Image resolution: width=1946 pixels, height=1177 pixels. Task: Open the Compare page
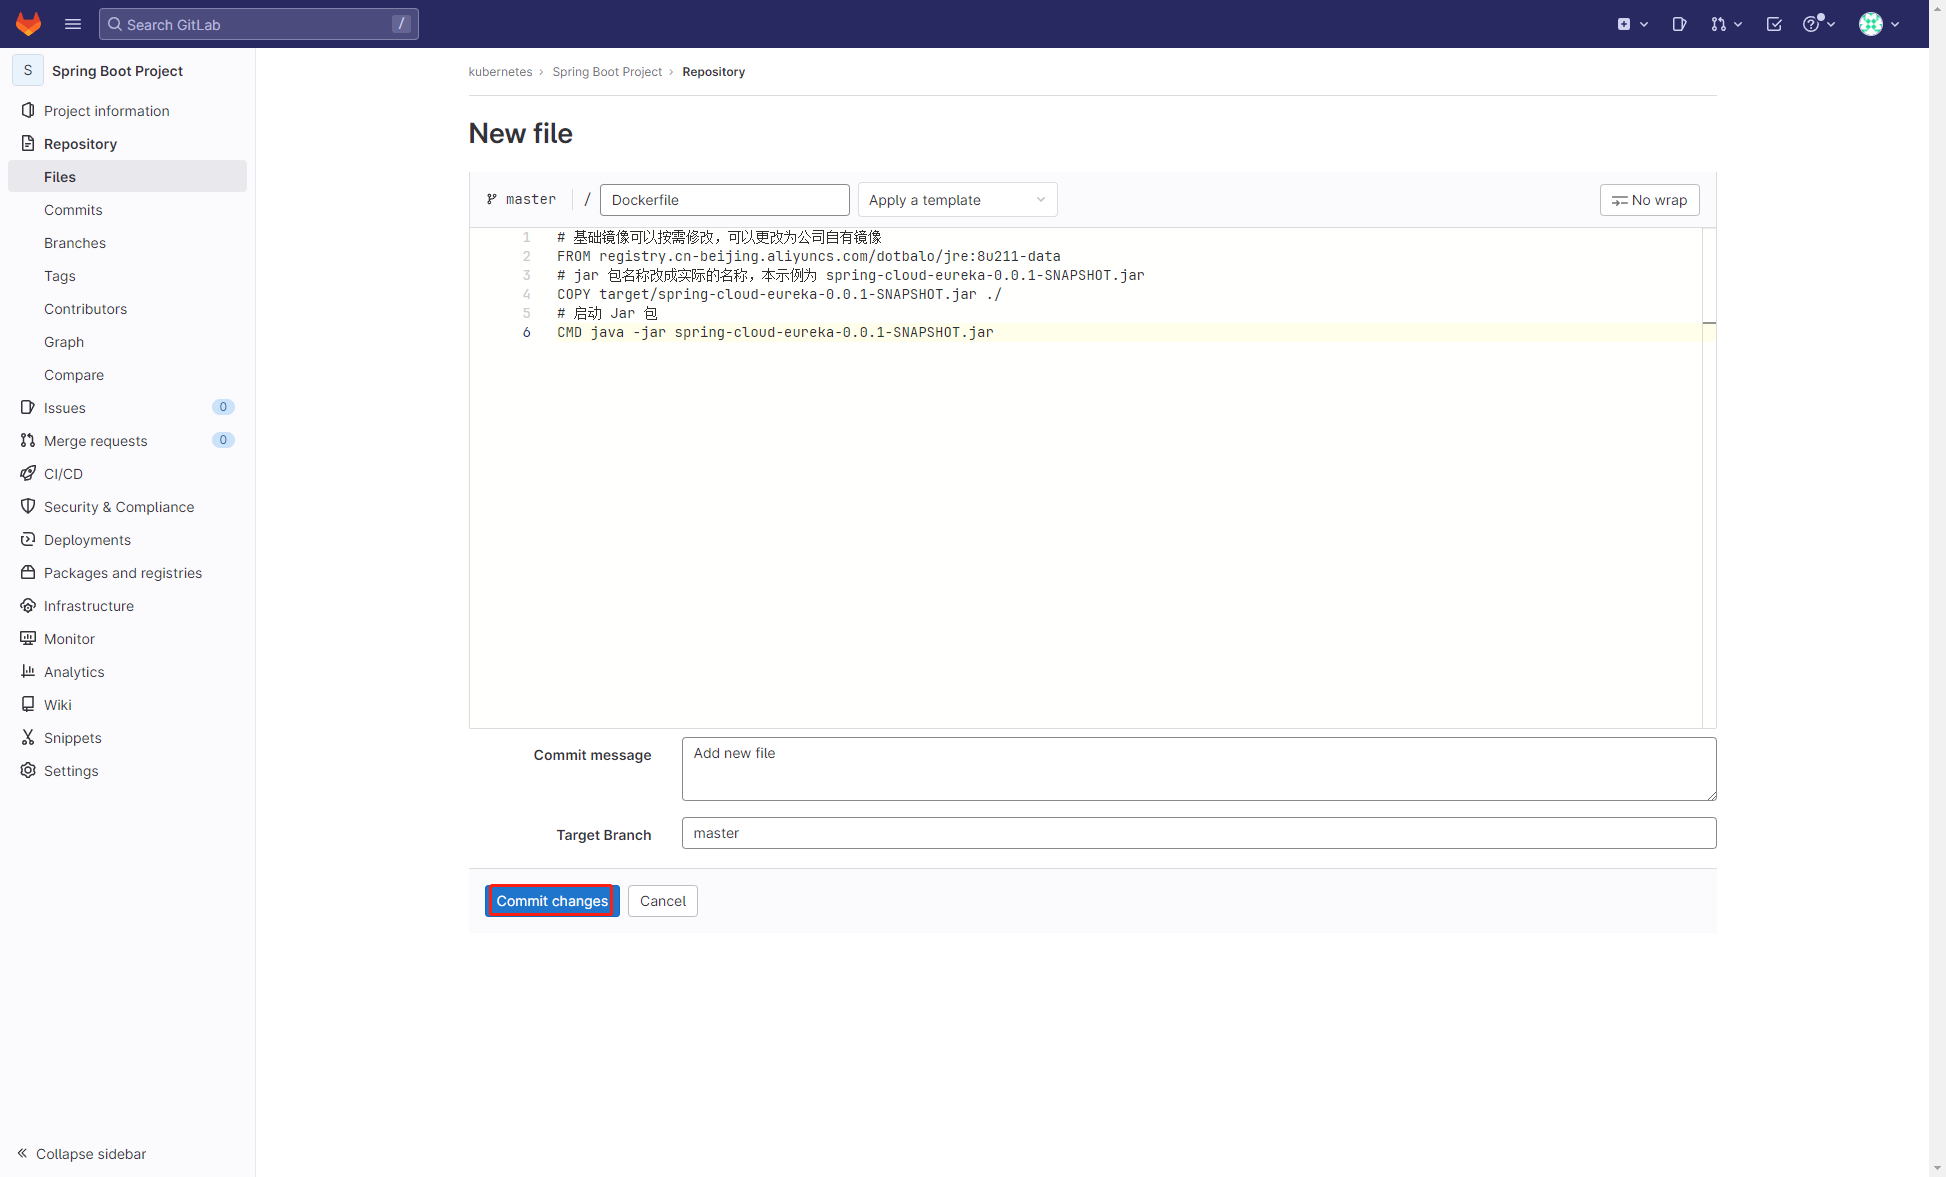(74, 375)
